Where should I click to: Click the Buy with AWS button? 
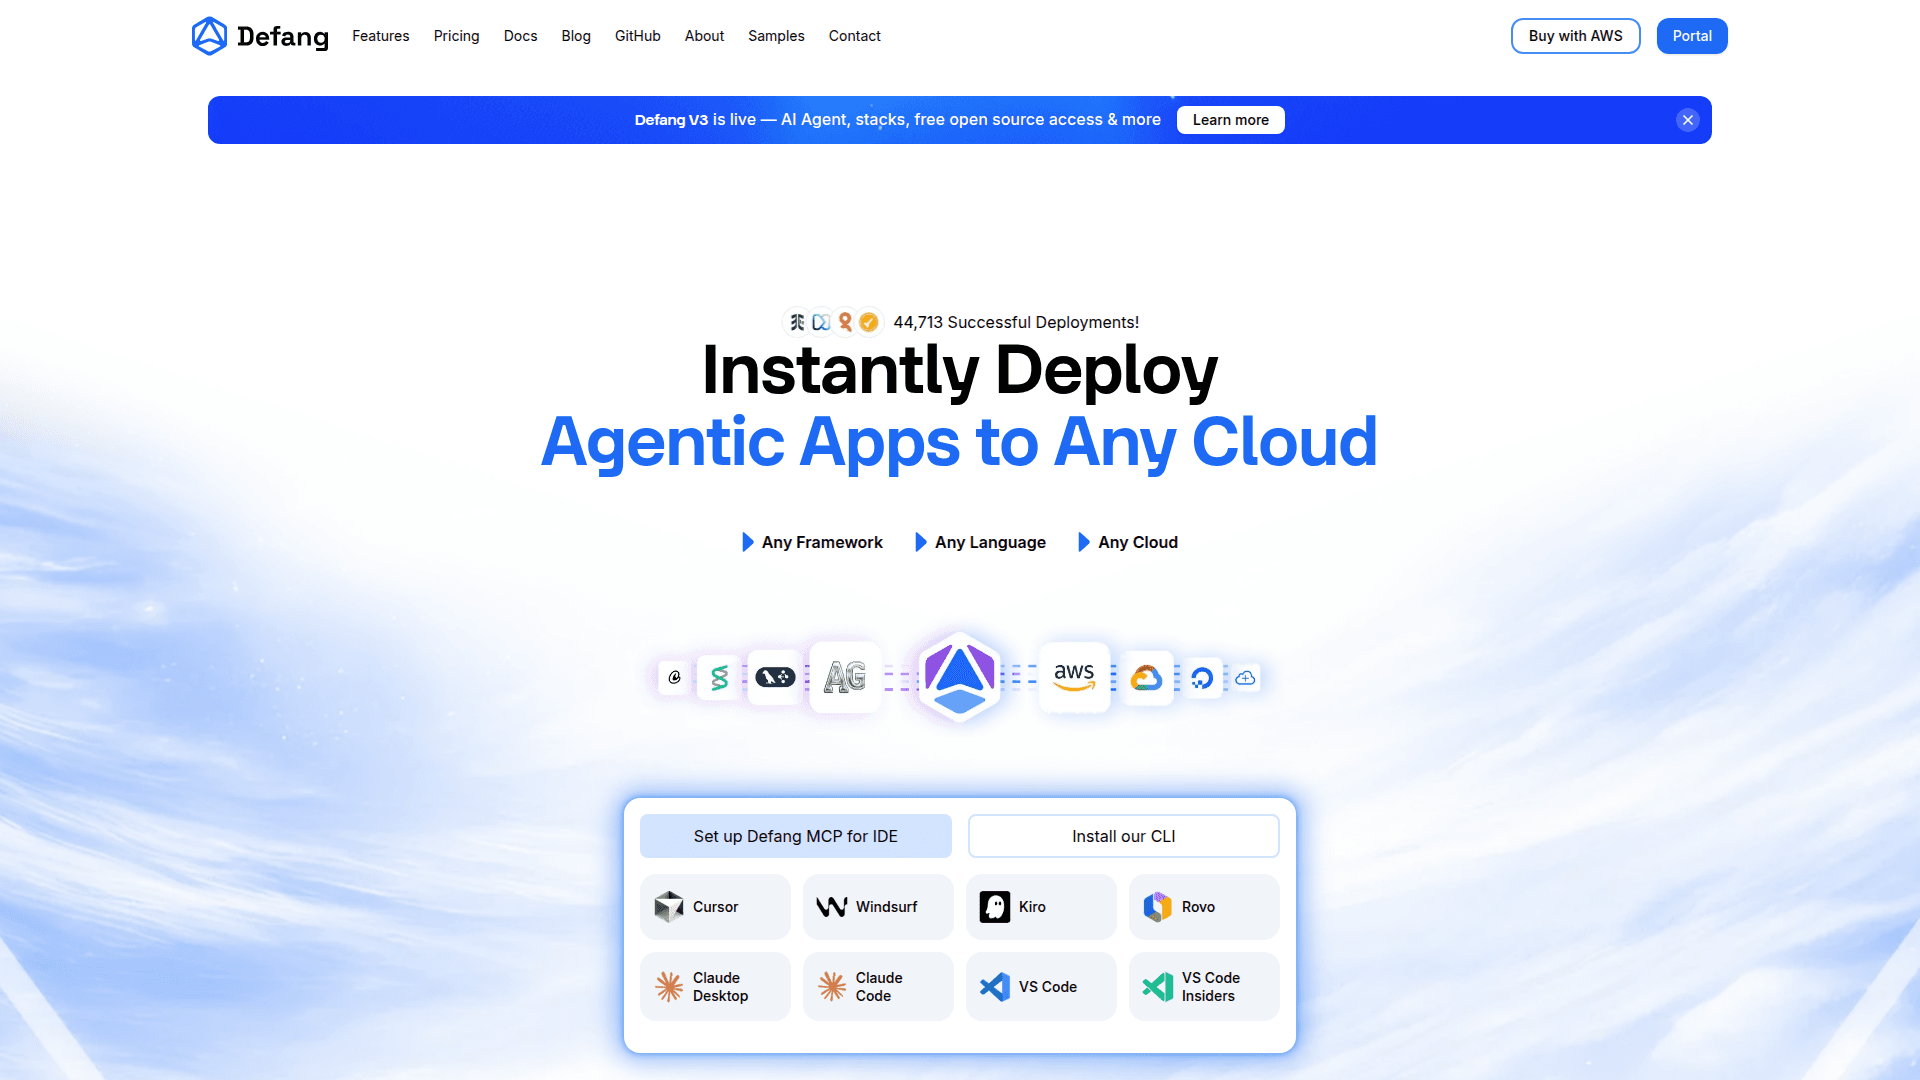pyautogui.click(x=1575, y=36)
